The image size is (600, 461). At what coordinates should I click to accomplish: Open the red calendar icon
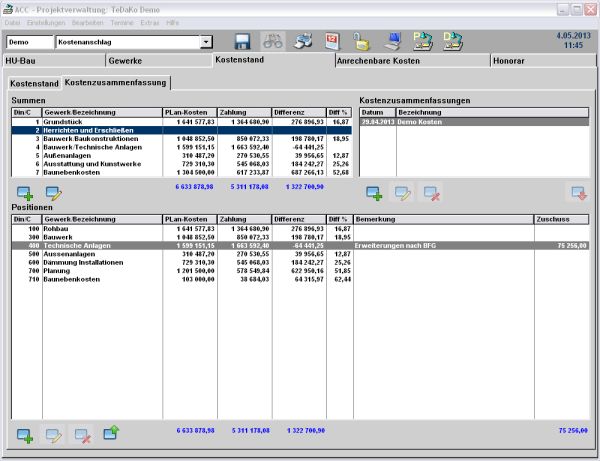333,42
